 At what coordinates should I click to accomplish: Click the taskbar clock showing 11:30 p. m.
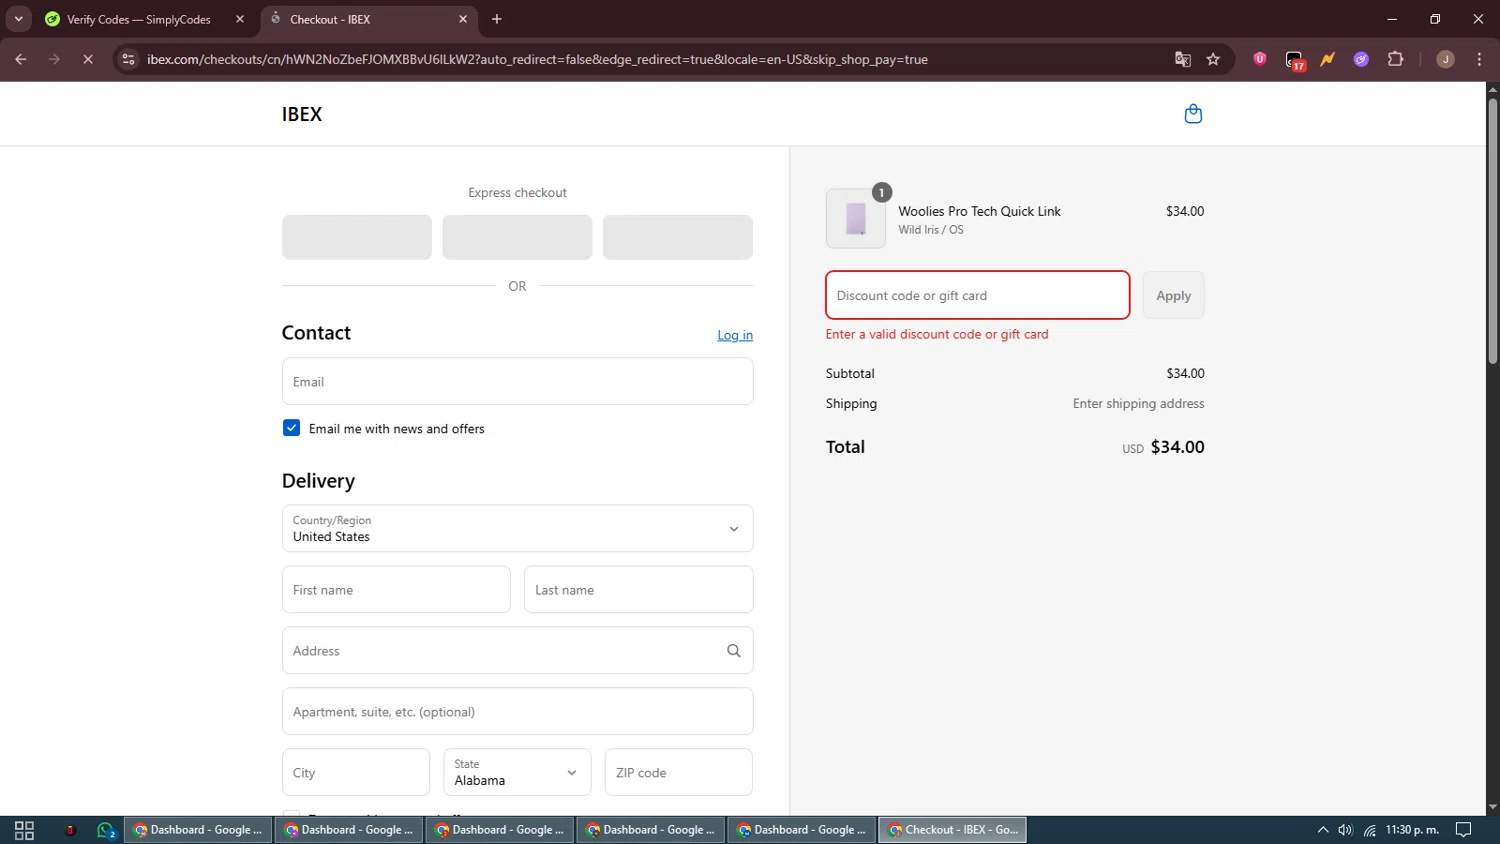tap(1412, 830)
